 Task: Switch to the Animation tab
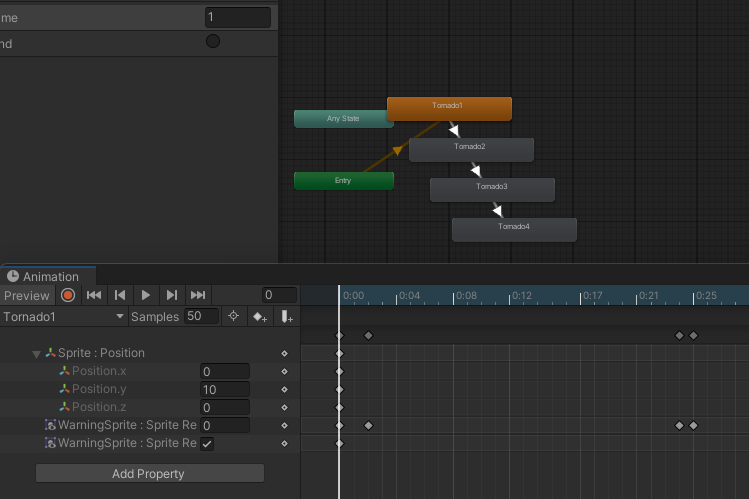coord(48,276)
